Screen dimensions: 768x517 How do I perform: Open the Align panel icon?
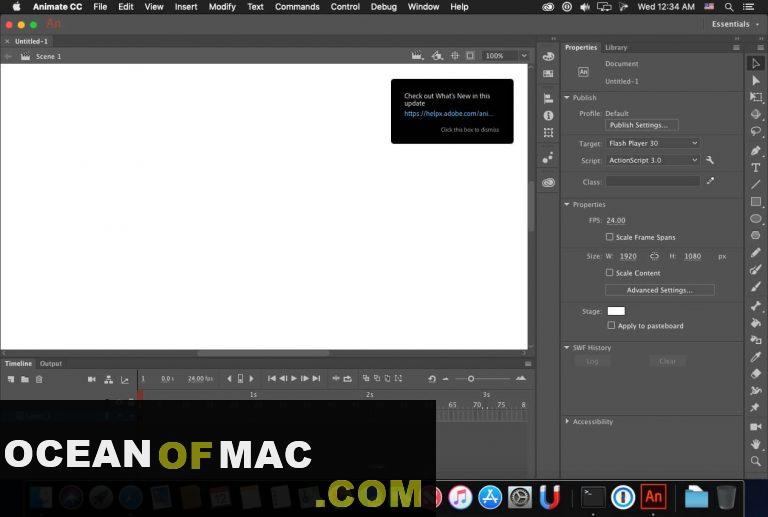pos(548,98)
